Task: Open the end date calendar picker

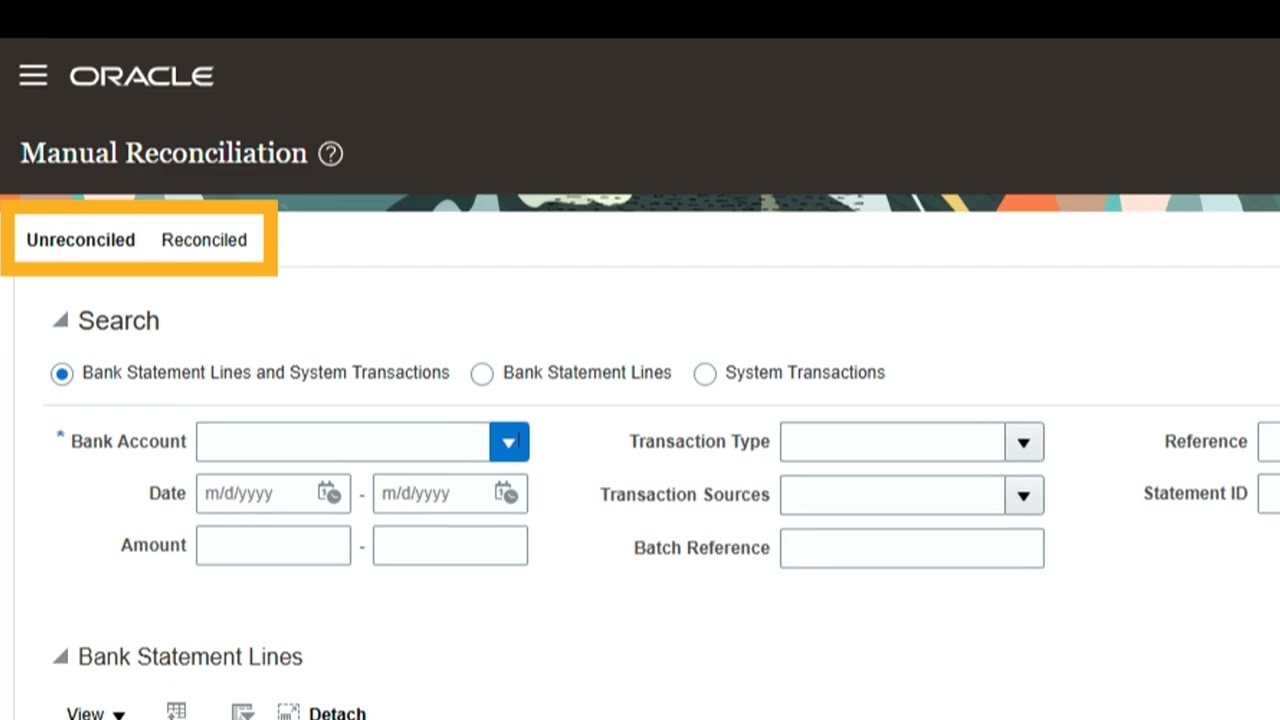Action: tap(506, 493)
